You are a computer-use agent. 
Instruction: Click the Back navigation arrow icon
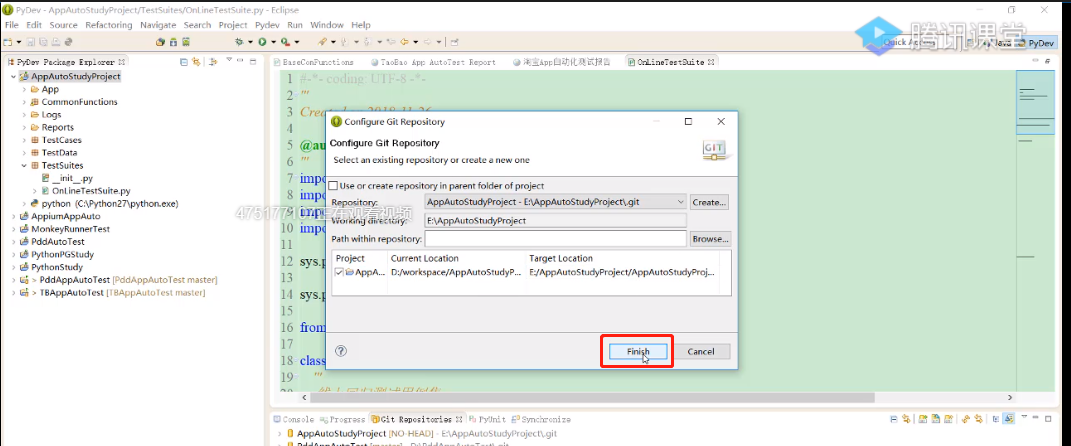(404, 42)
